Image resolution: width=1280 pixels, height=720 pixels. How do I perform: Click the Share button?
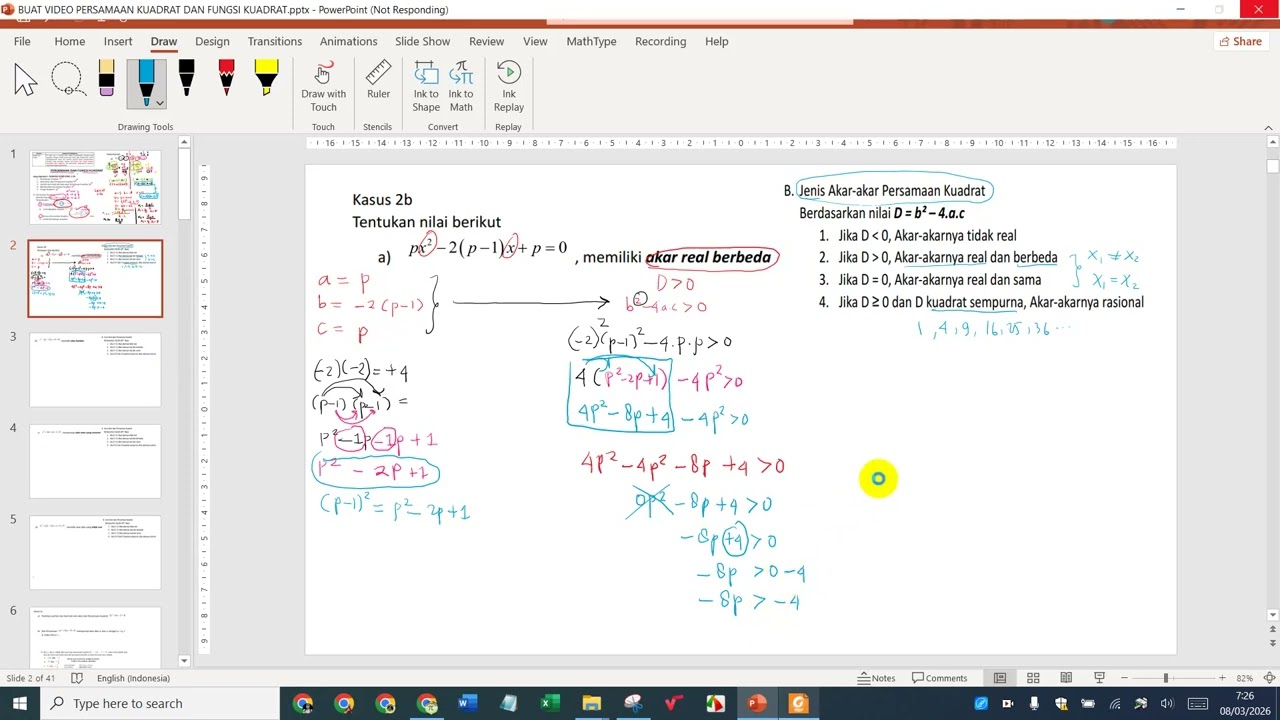click(1240, 41)
